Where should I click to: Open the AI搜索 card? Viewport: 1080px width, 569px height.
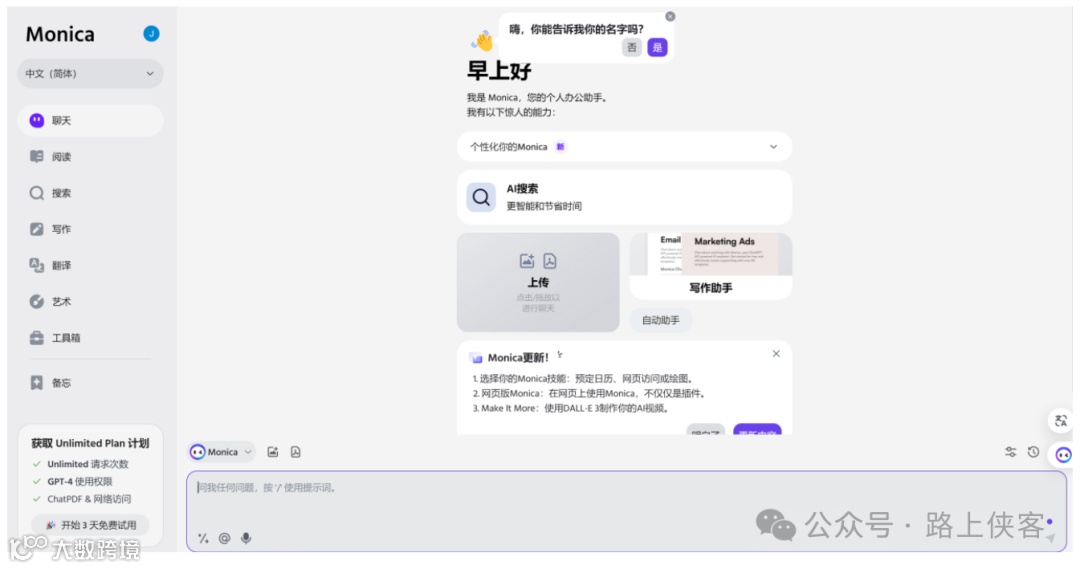tap(624, 197)
